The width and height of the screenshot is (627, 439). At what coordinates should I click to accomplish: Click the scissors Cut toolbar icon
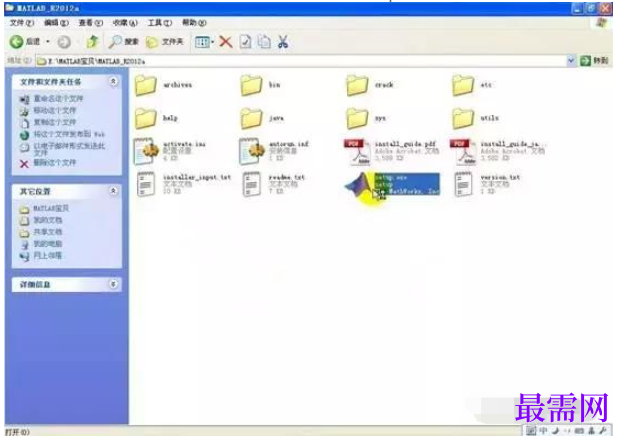283,42
